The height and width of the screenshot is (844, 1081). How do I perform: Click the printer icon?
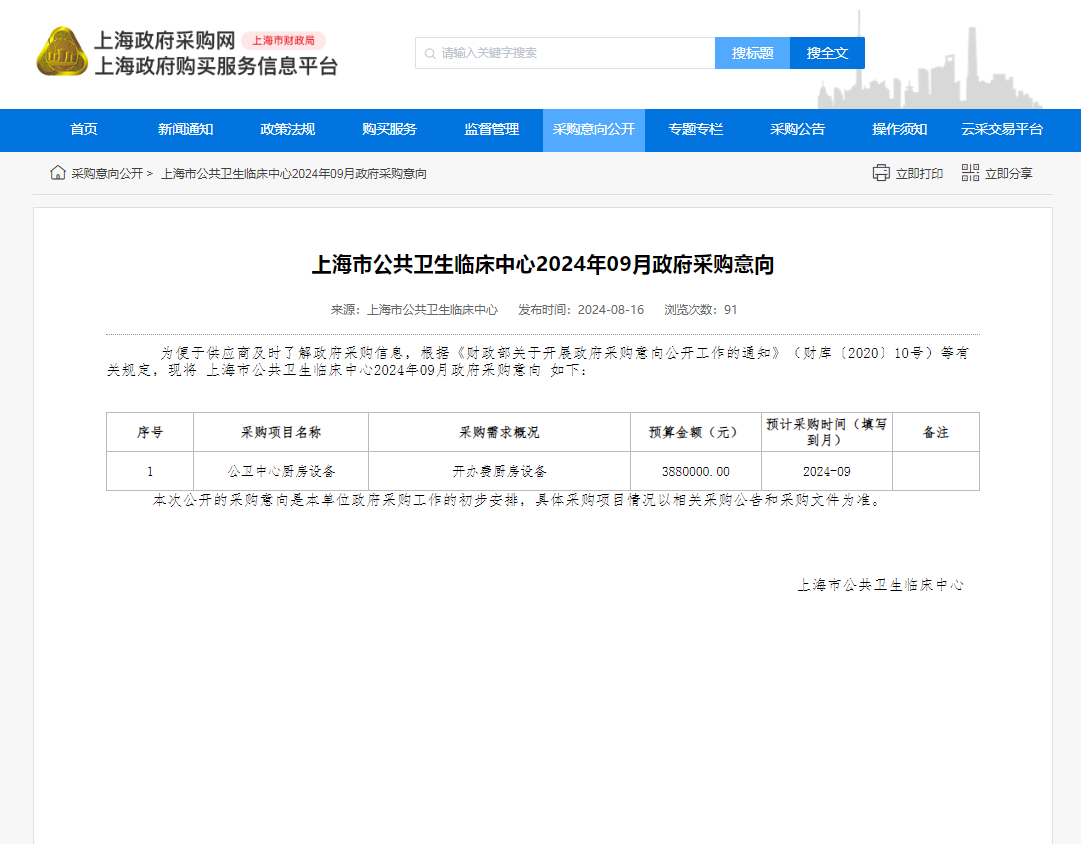pyautogui.click(x=881, y=173)
